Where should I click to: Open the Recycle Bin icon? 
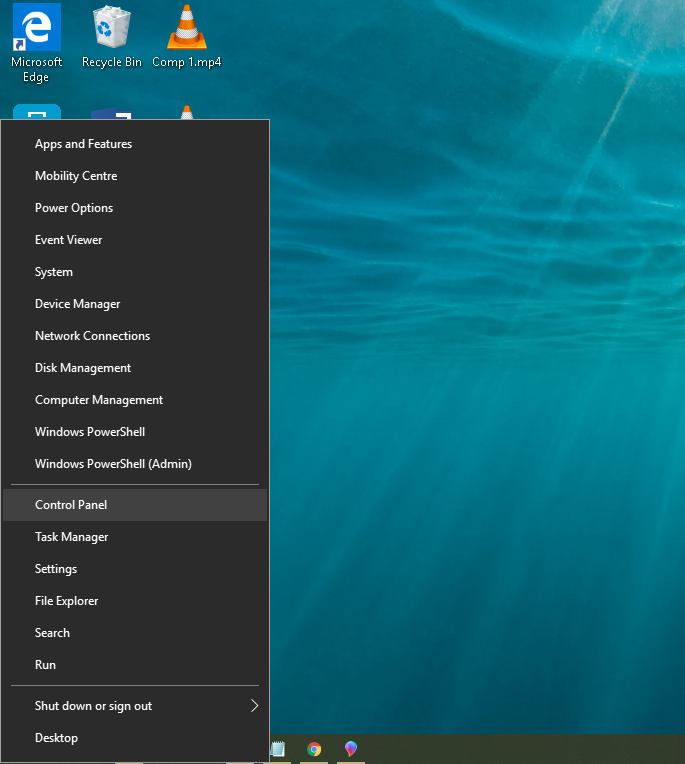[112, 36]
